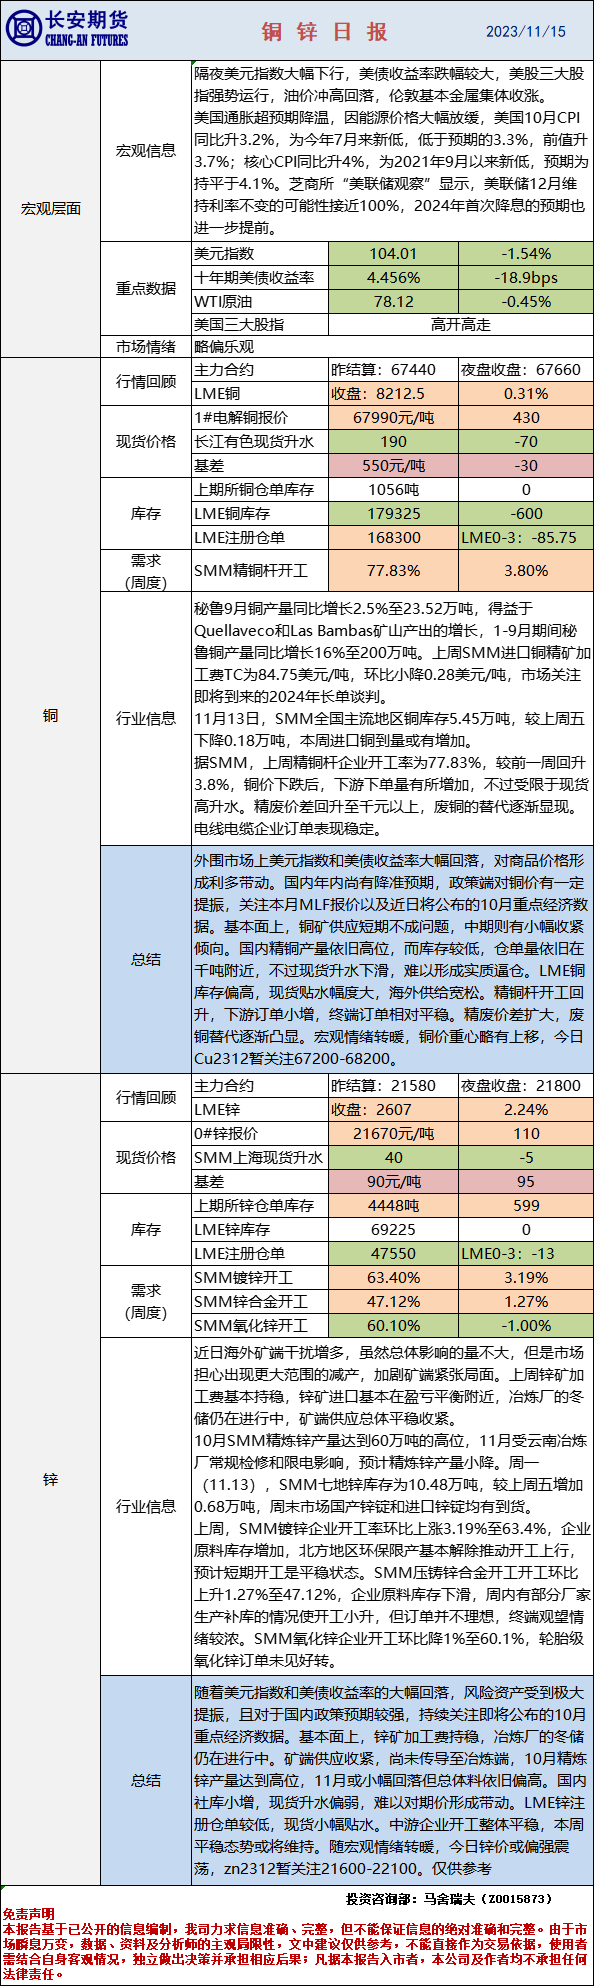The height and width of the screenshot is (1986, 594).
Task: Click the LME铜库存 179325 cell
Action: pos(393,514)
